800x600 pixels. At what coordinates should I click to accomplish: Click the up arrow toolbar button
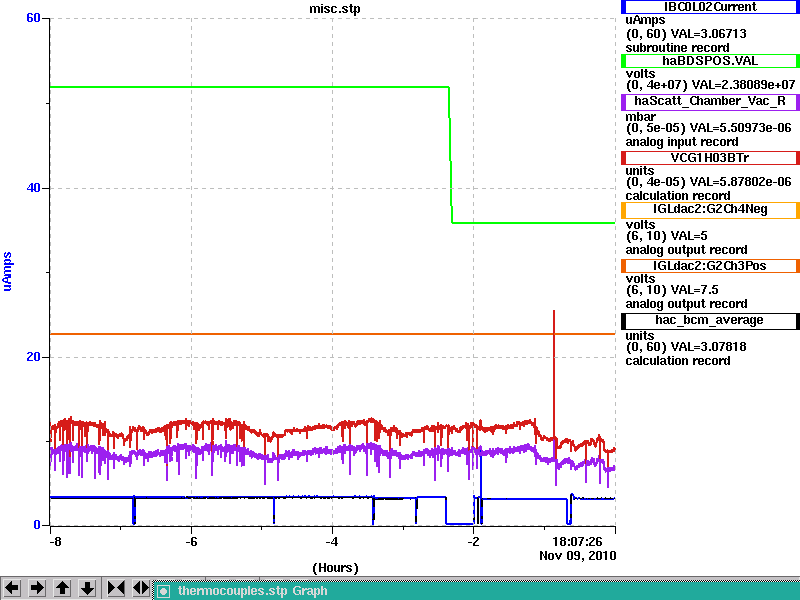62,588
